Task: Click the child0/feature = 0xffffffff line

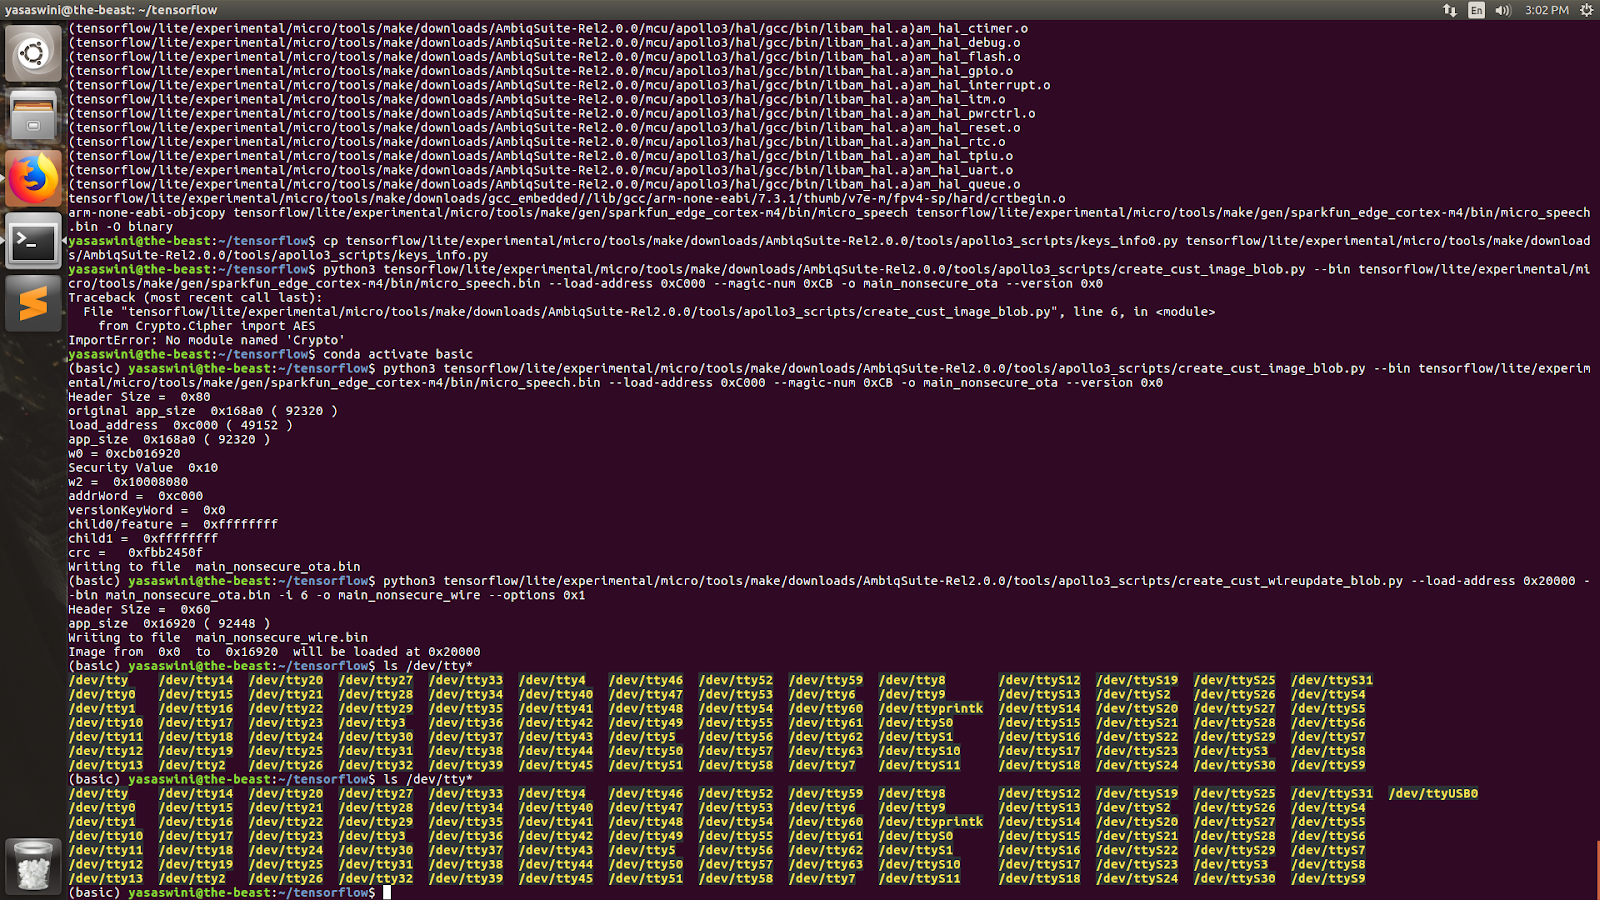Action: (x=173, y=524)
